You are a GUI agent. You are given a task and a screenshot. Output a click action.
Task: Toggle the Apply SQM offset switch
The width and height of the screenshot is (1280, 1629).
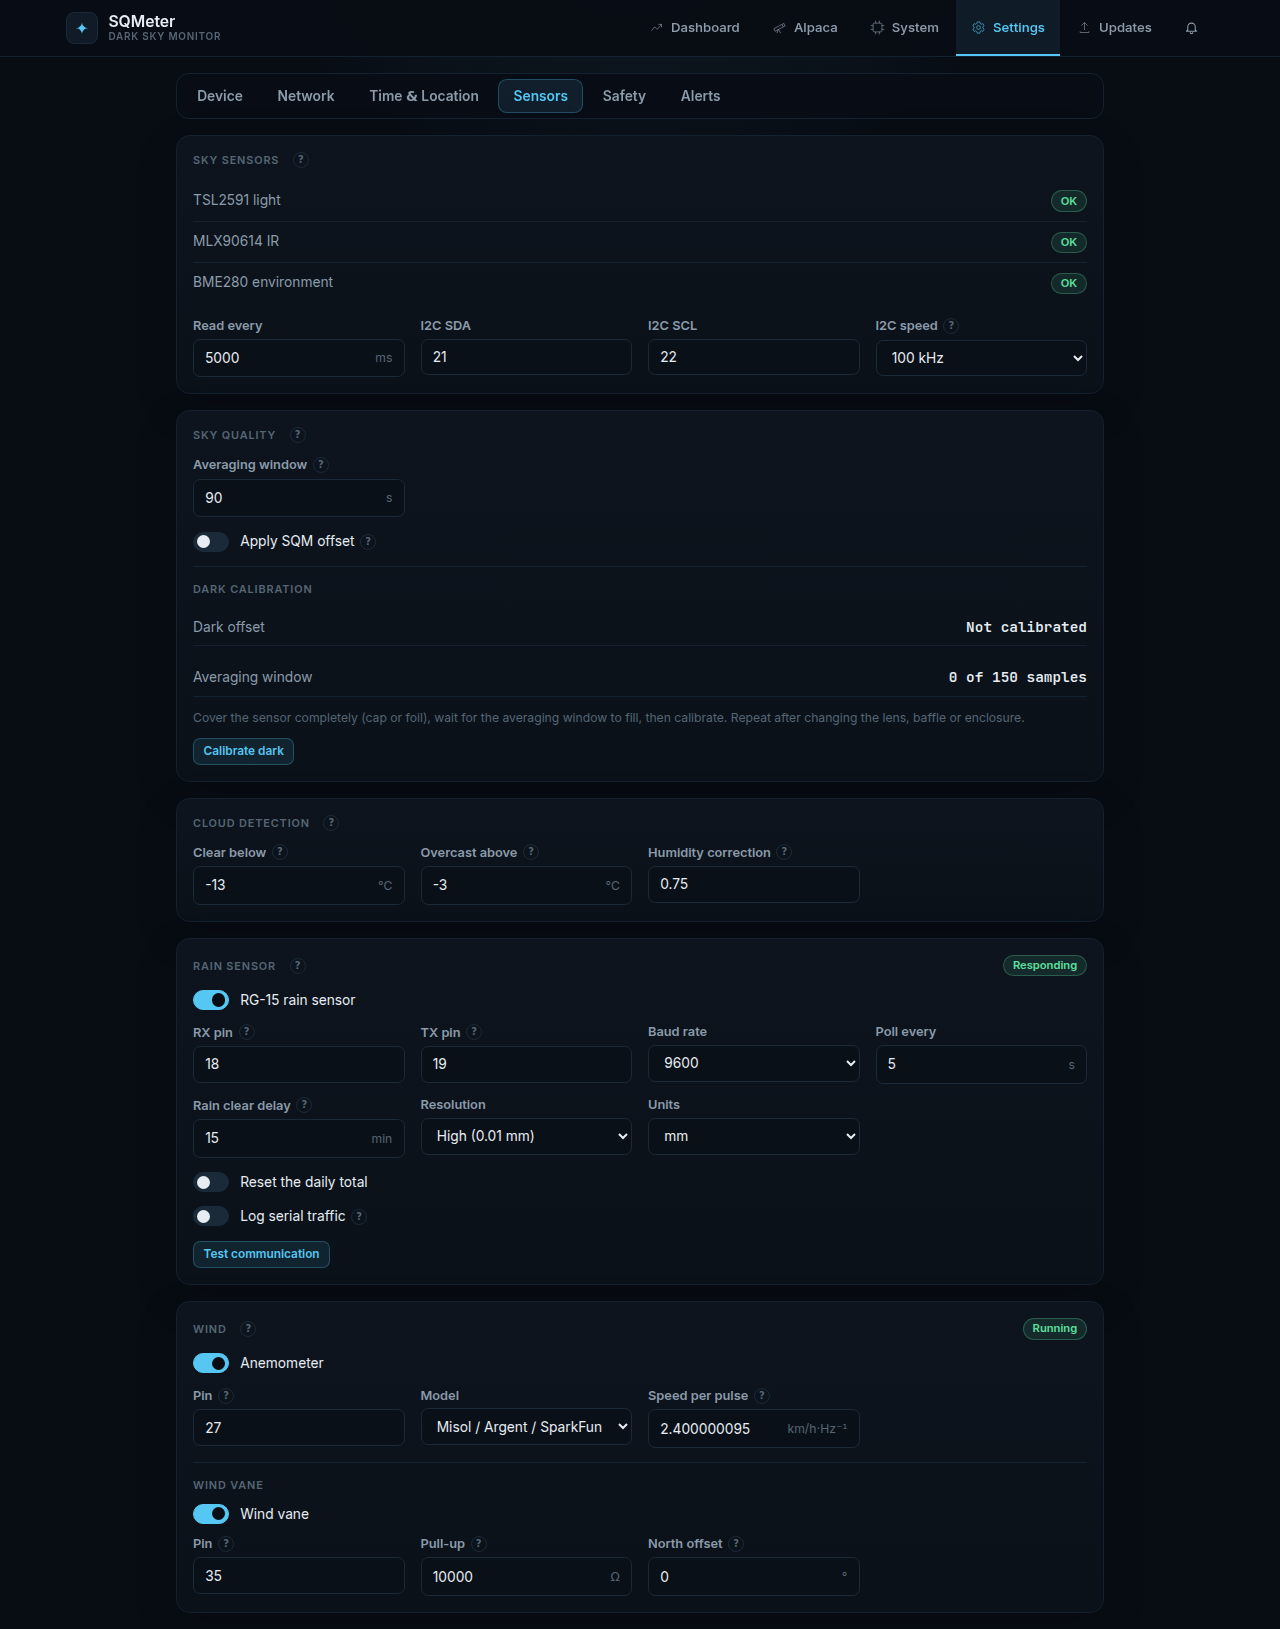point(211,541)
